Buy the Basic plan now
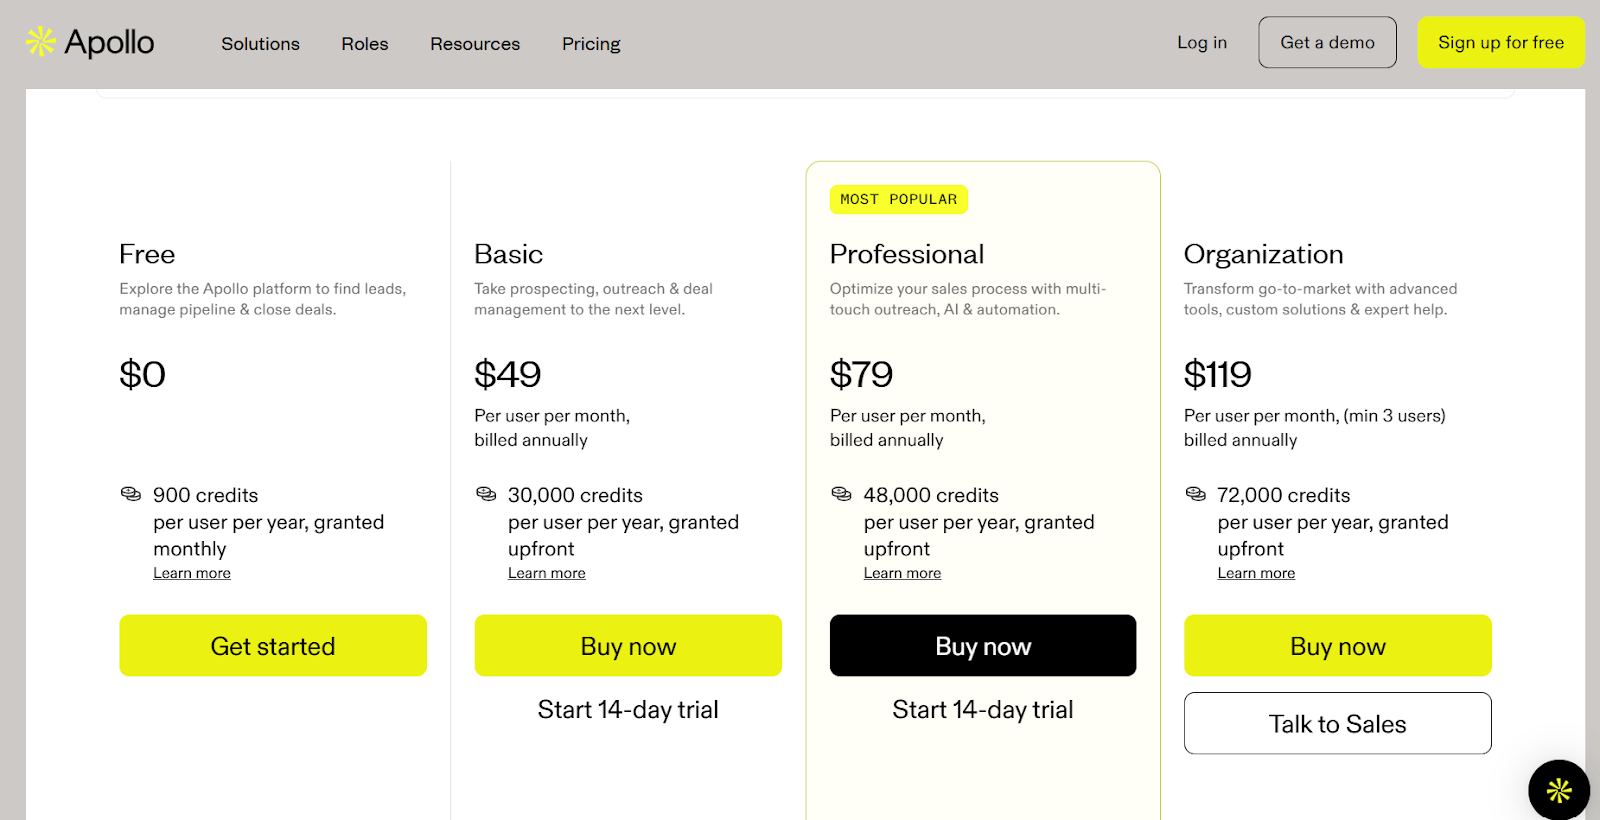The height and width of the screenshot is (820, 1600). tap(628, 646)
